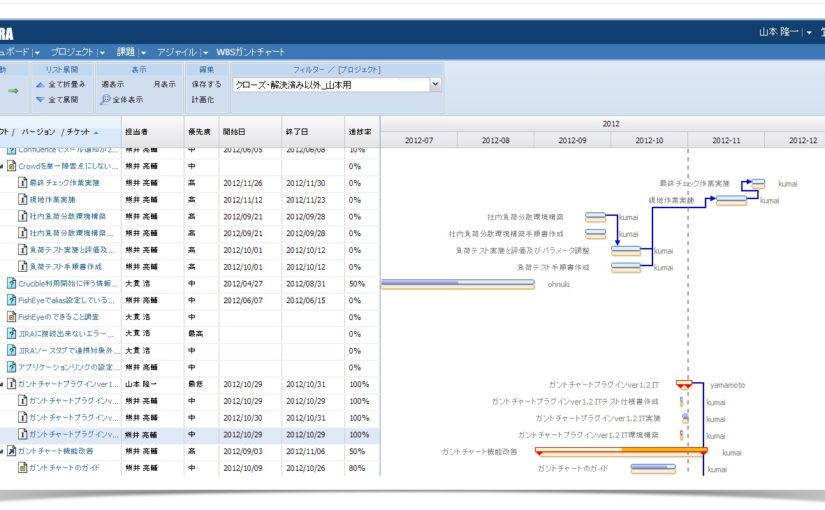This screenshot has width=825, height=510.
Task: Click the question icon of JIRAに接続出来ないエラー
Action: tap(12, 334)
